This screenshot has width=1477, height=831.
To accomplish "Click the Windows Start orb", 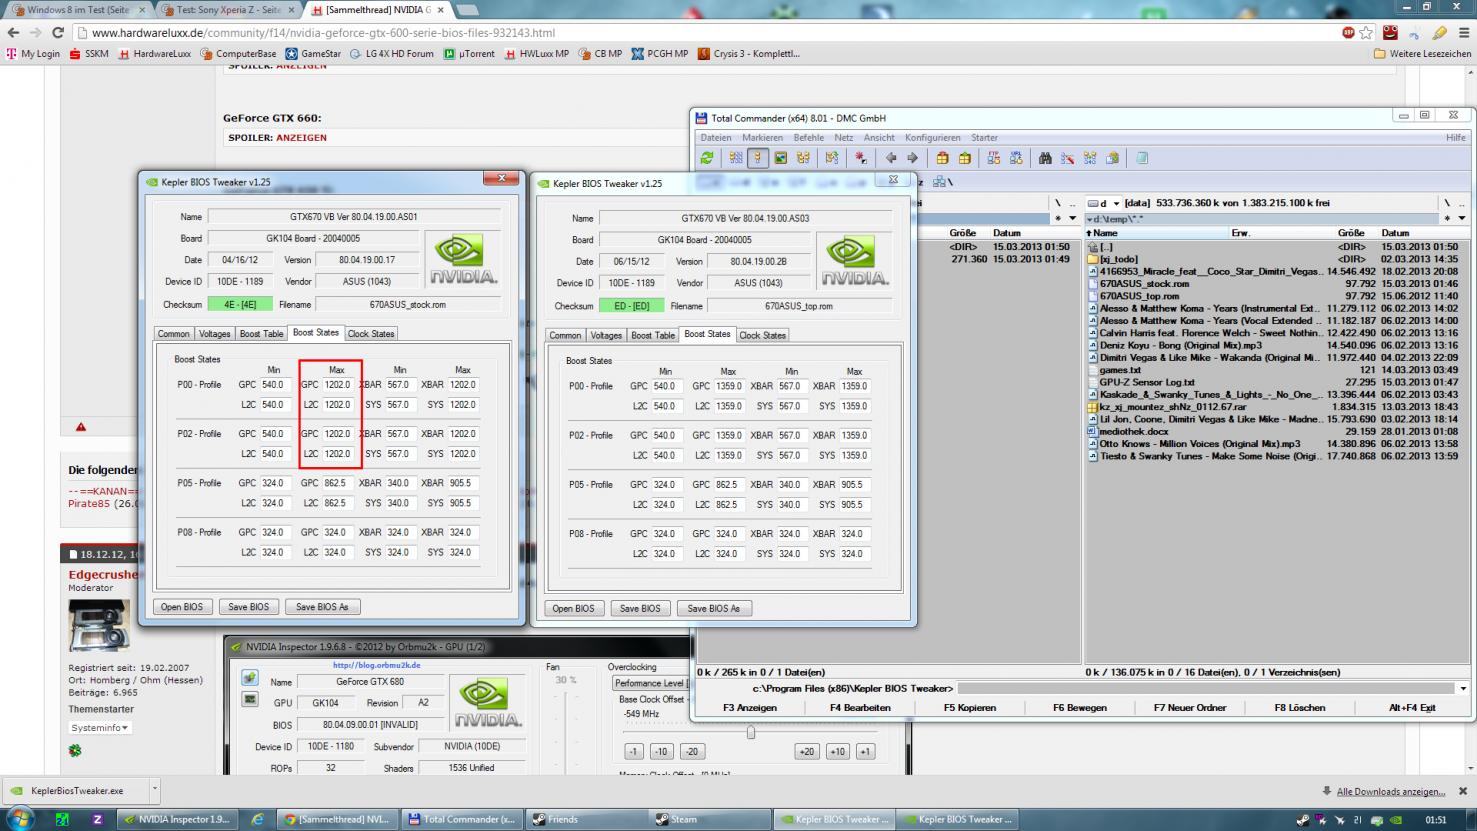I will coord(20,818).
